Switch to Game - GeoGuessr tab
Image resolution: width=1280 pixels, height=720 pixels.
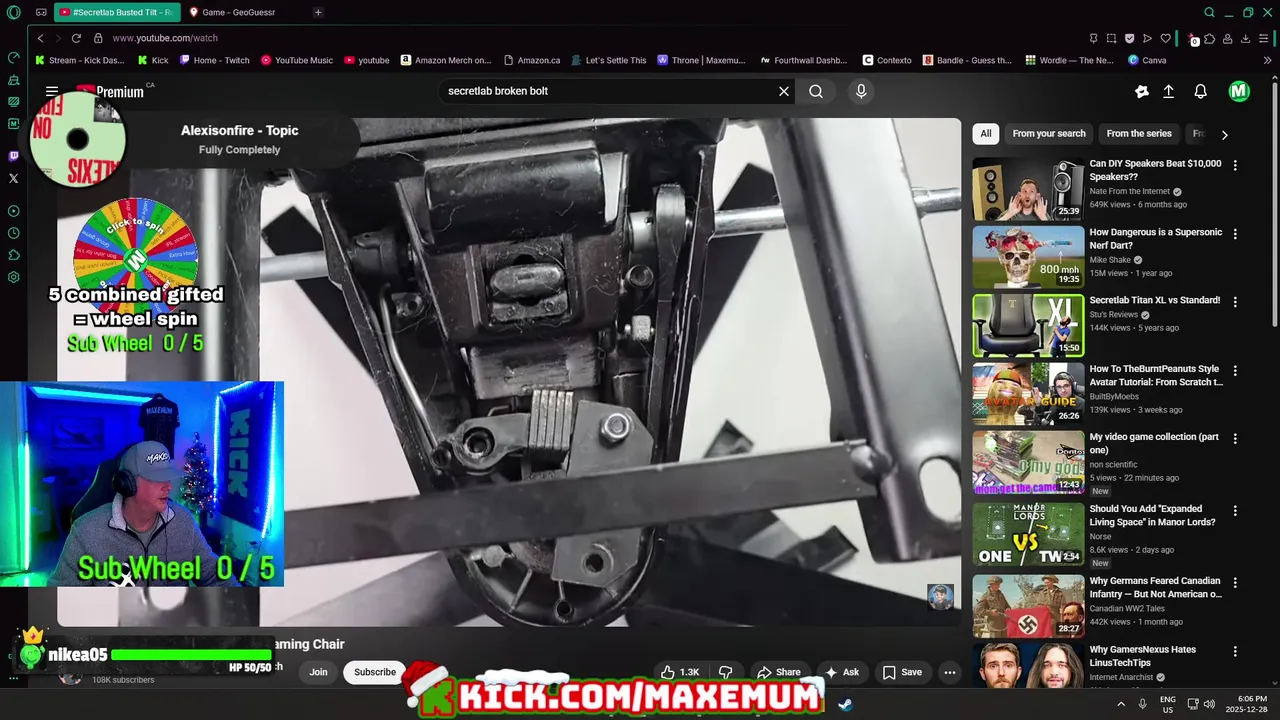click(240, 12)
